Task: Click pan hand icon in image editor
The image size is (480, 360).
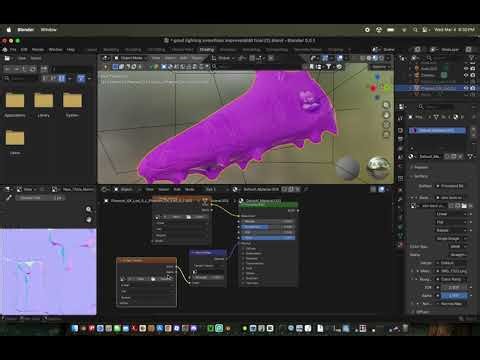Action: click(x=89, y=219)
